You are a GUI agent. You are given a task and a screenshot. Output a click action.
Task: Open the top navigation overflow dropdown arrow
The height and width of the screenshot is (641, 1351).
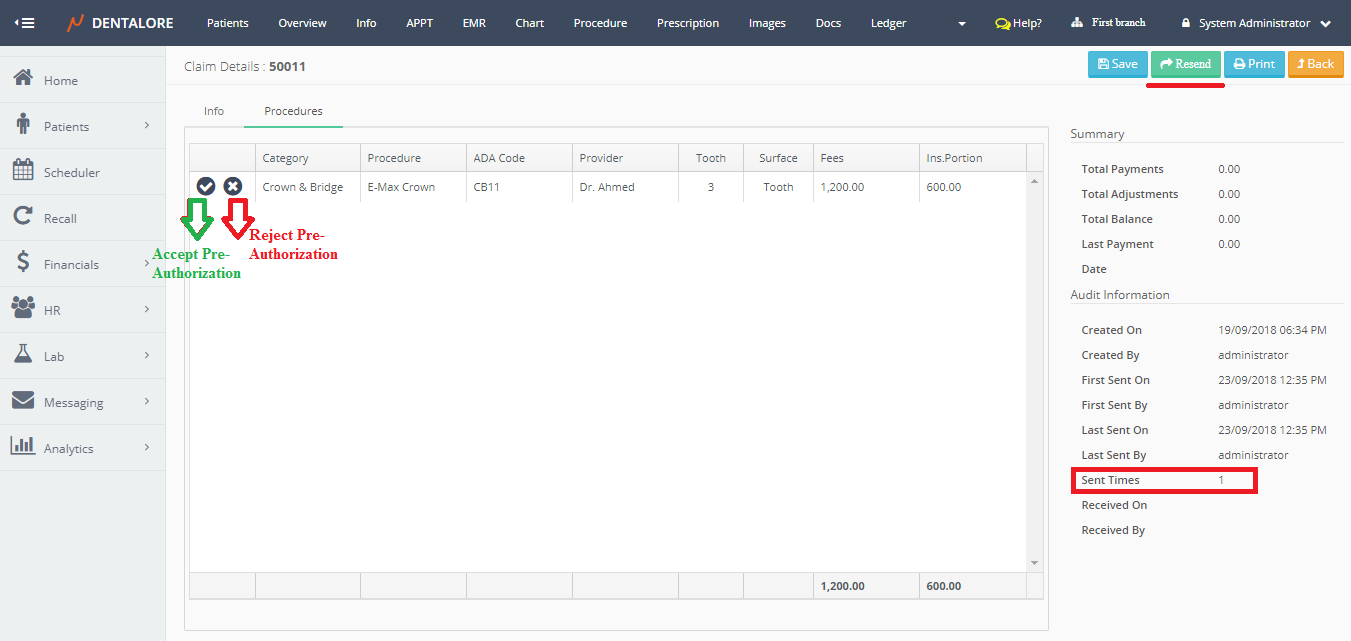[962, 23]
